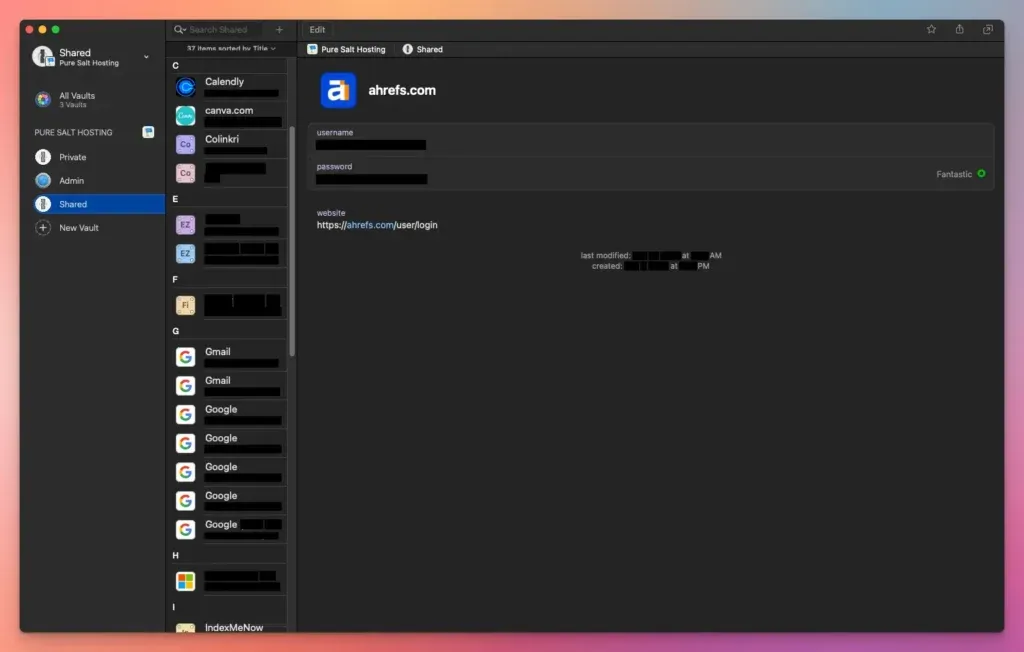Image resolution: width=1024 pixels, height=652 pixels.
Task: Mark ahrefs.com item as favorite star
Action: click(931, 30)
